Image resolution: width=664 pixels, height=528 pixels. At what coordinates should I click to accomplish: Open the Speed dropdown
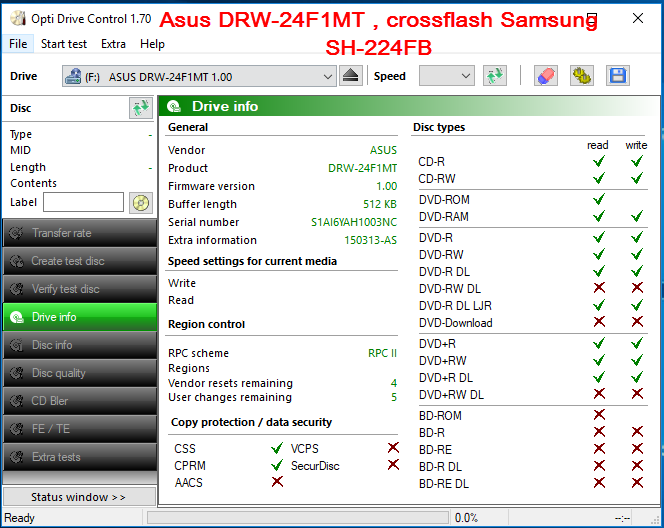coord(446,76)
